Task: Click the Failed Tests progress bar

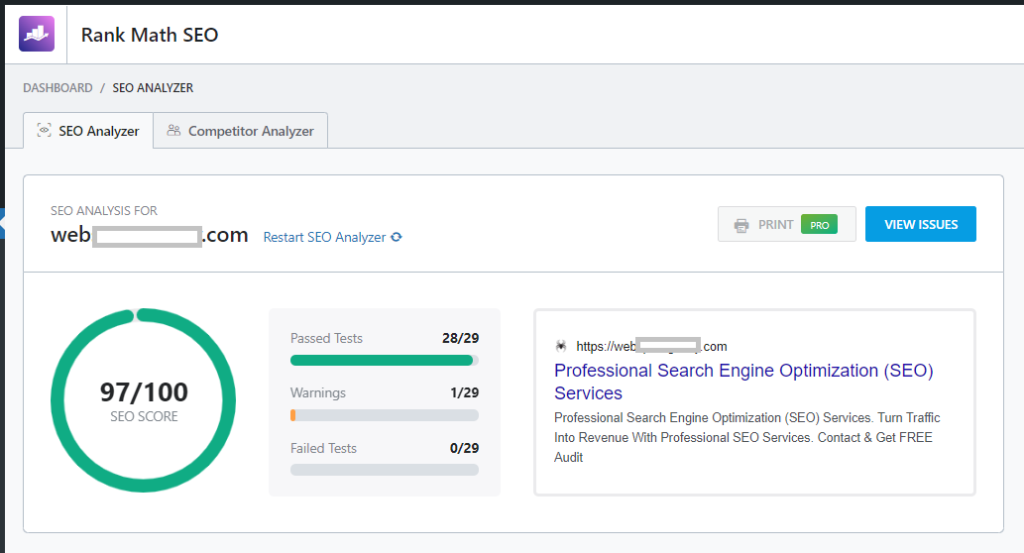Action: point(384,469)
